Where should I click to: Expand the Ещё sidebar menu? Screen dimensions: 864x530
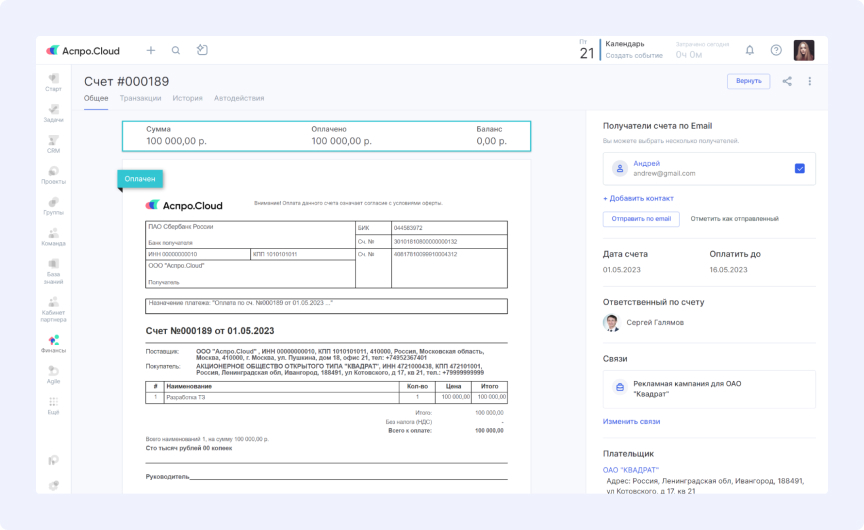53,405
